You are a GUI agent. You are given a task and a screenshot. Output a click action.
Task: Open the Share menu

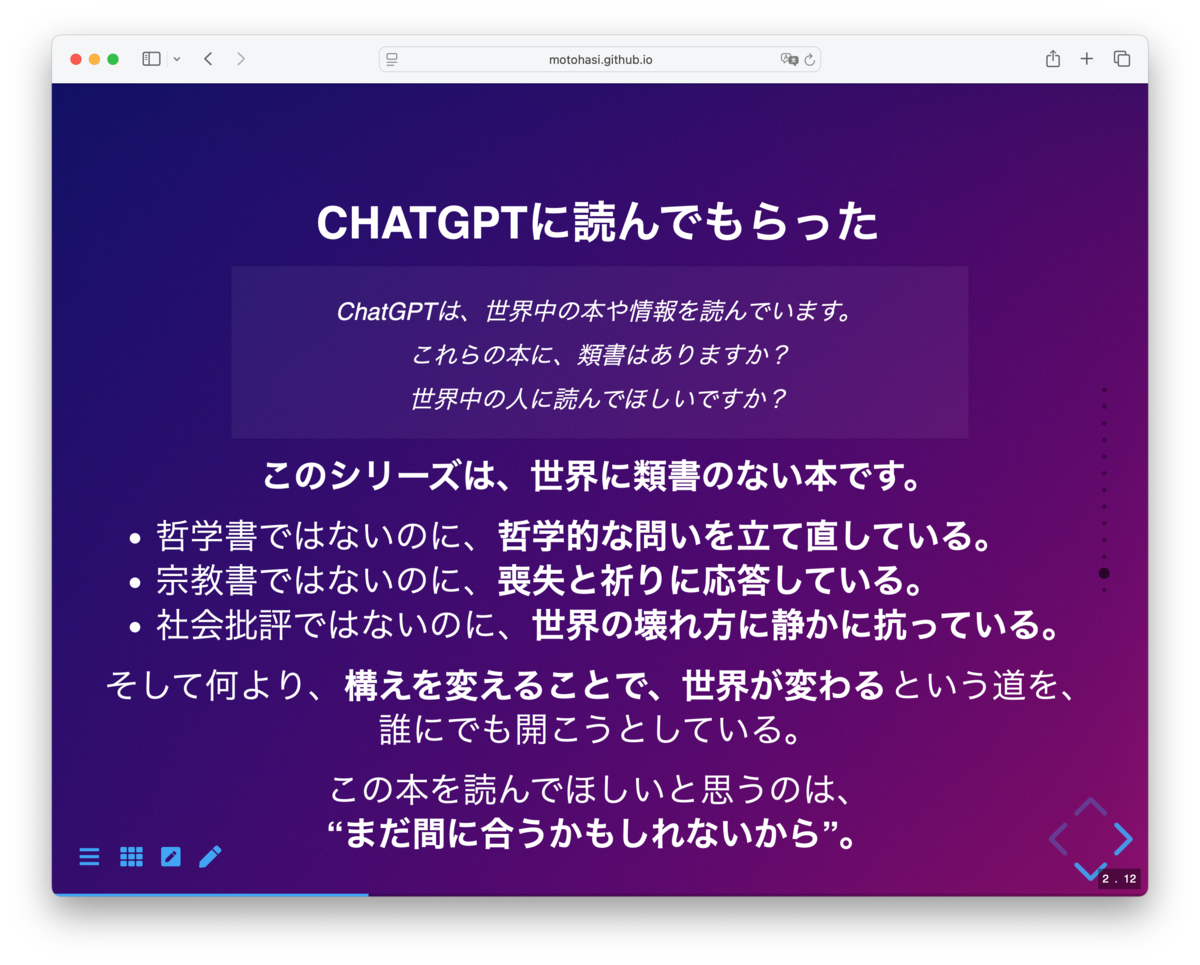pyautogui.click(x=1053, y=59)
